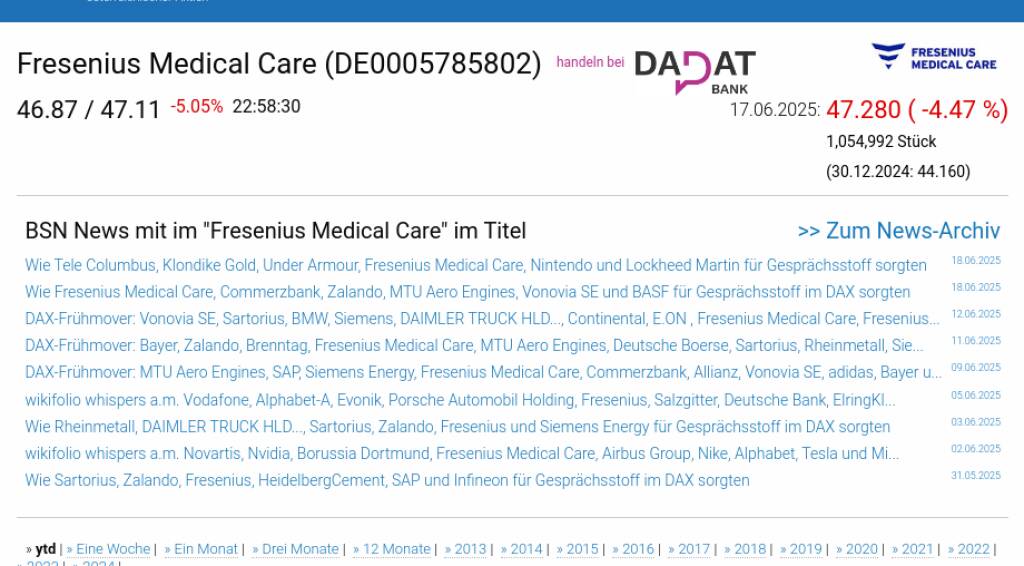The image size is (1024, 566).
Task: Select the ytd time period
Action: 45,549
